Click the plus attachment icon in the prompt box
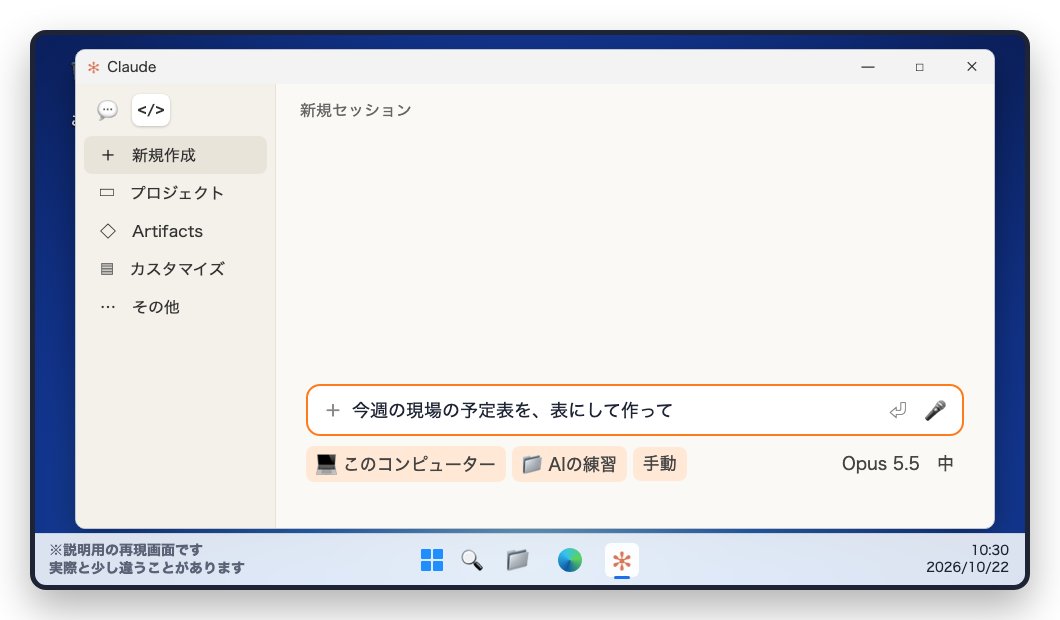 (333, 410)
